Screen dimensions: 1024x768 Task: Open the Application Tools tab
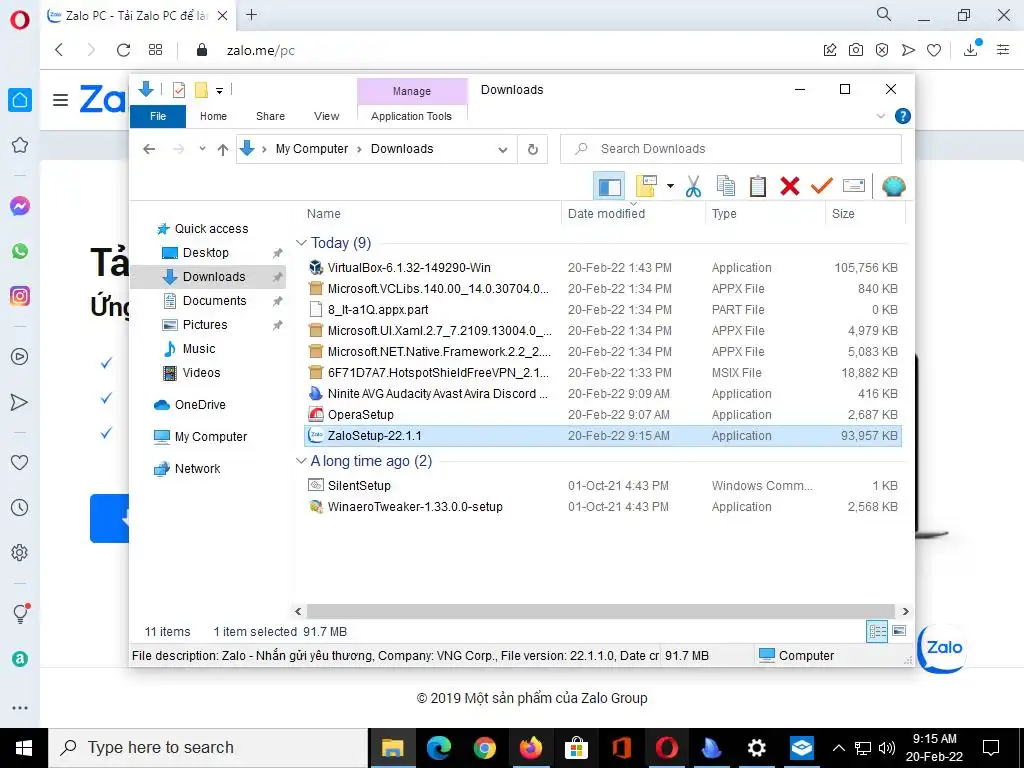coord(411,116)
